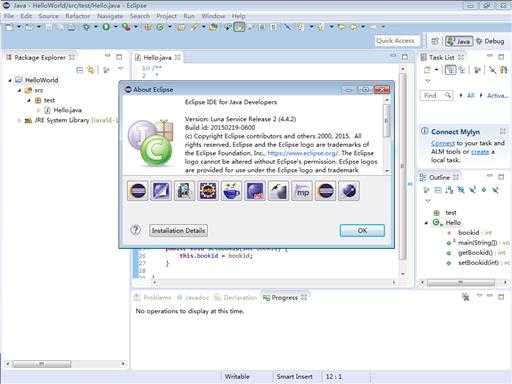Open the Window menu

213,16
